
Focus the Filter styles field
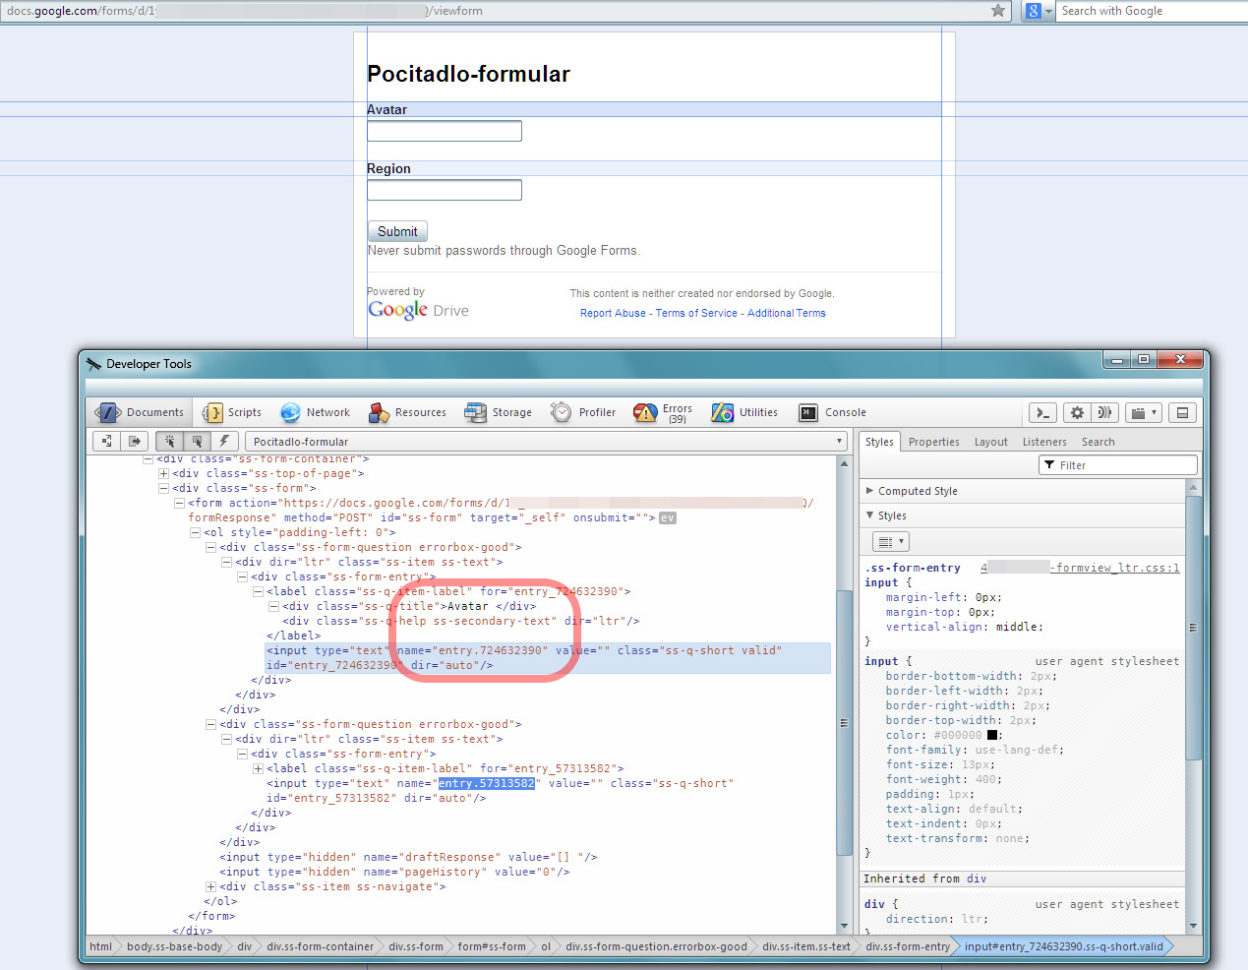point(1118,465)
